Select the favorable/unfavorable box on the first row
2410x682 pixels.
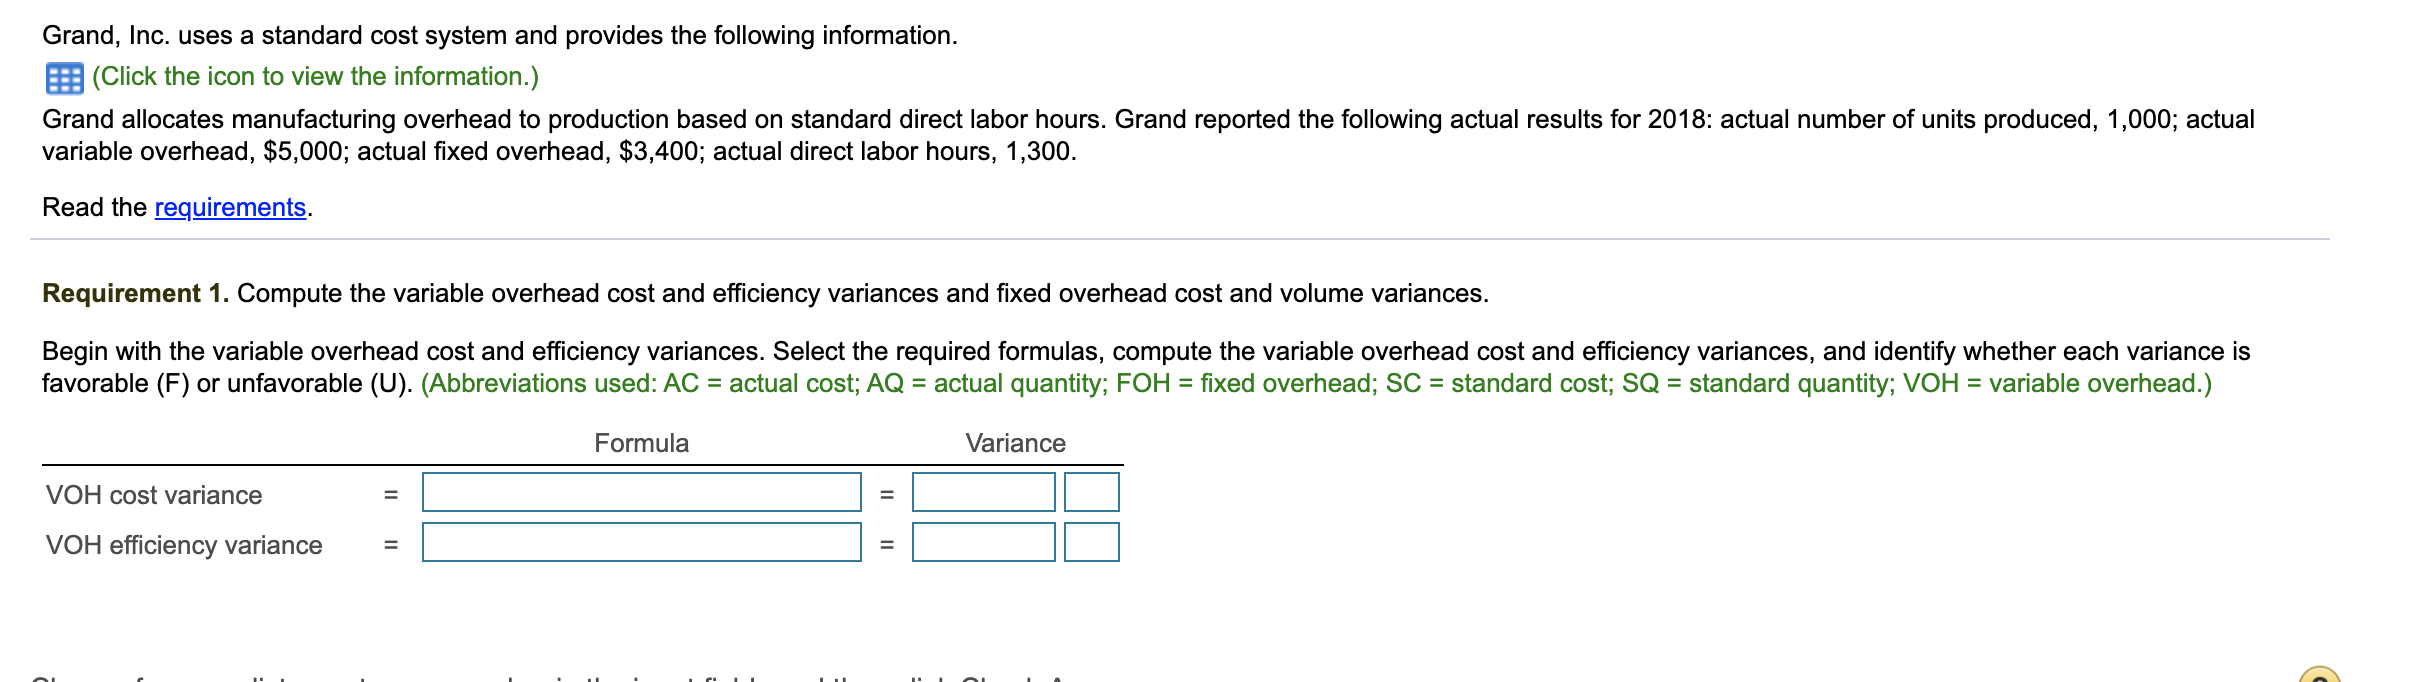click(1090, 493)
